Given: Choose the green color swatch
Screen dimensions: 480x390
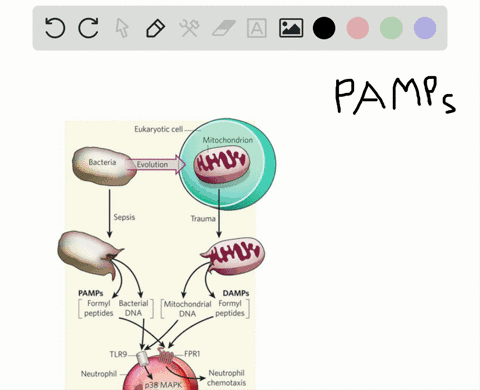Looking at the screenshot, I should click(391, 28).
